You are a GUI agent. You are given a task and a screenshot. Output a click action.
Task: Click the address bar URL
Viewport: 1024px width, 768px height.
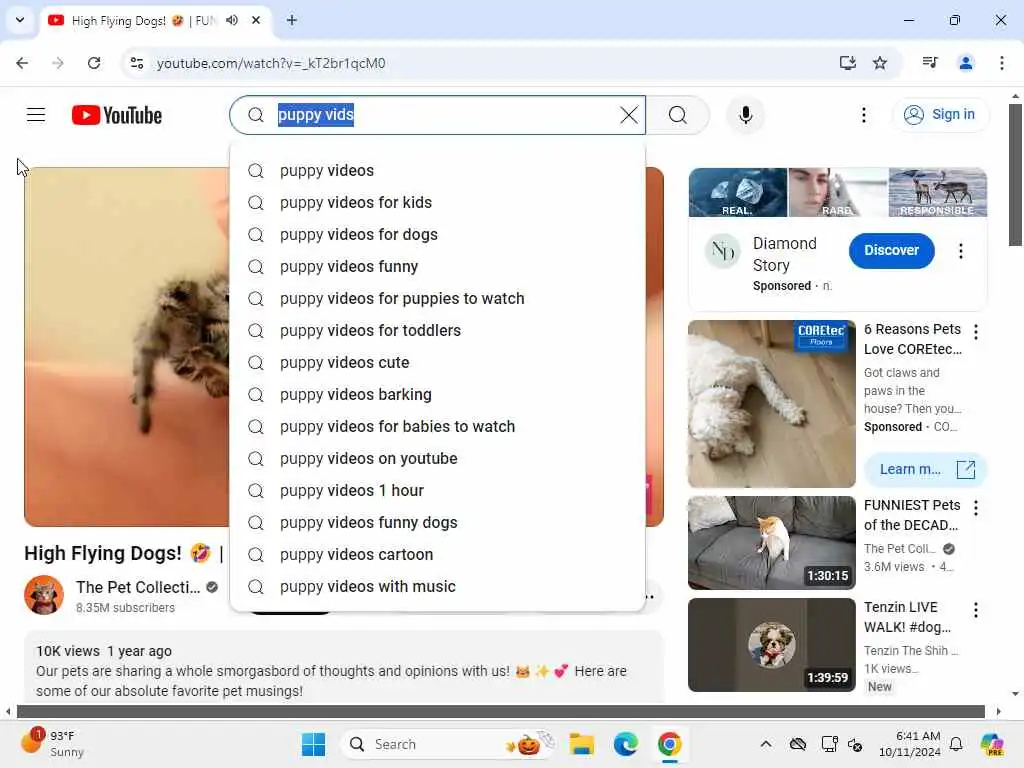(271, 63)
